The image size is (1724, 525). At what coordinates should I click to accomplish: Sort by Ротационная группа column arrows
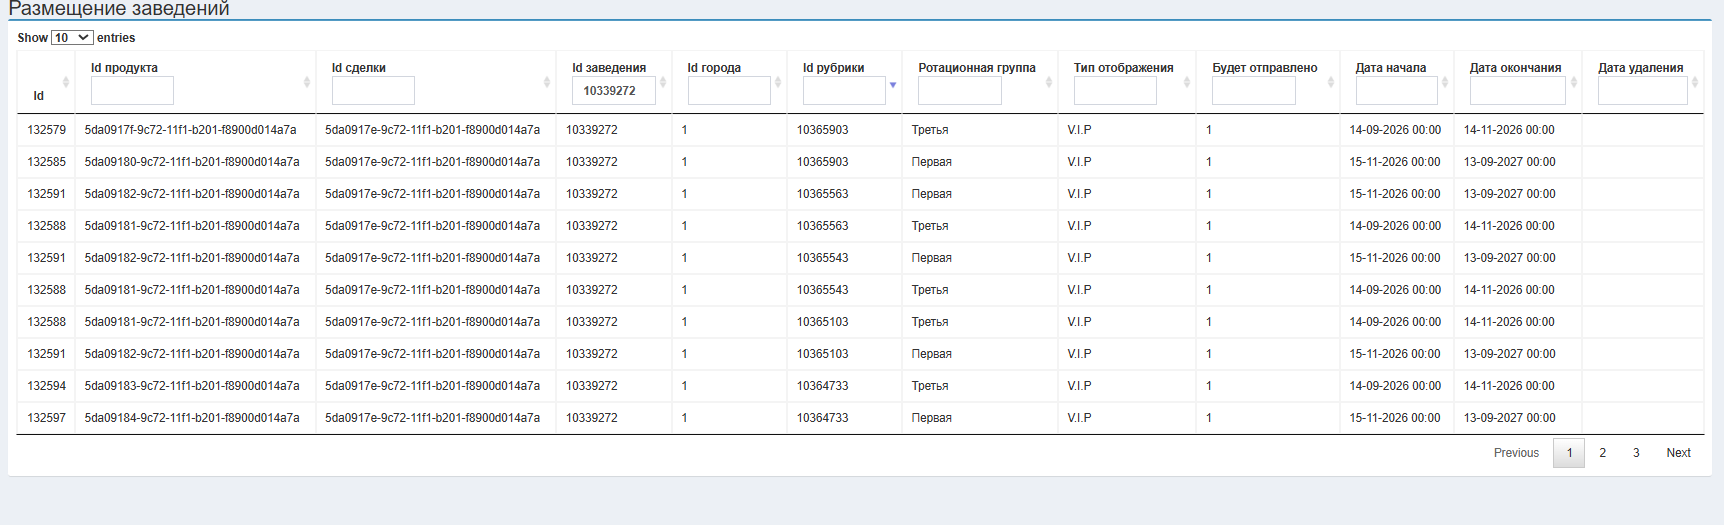pyautogui.click(x=1049, y=82)
